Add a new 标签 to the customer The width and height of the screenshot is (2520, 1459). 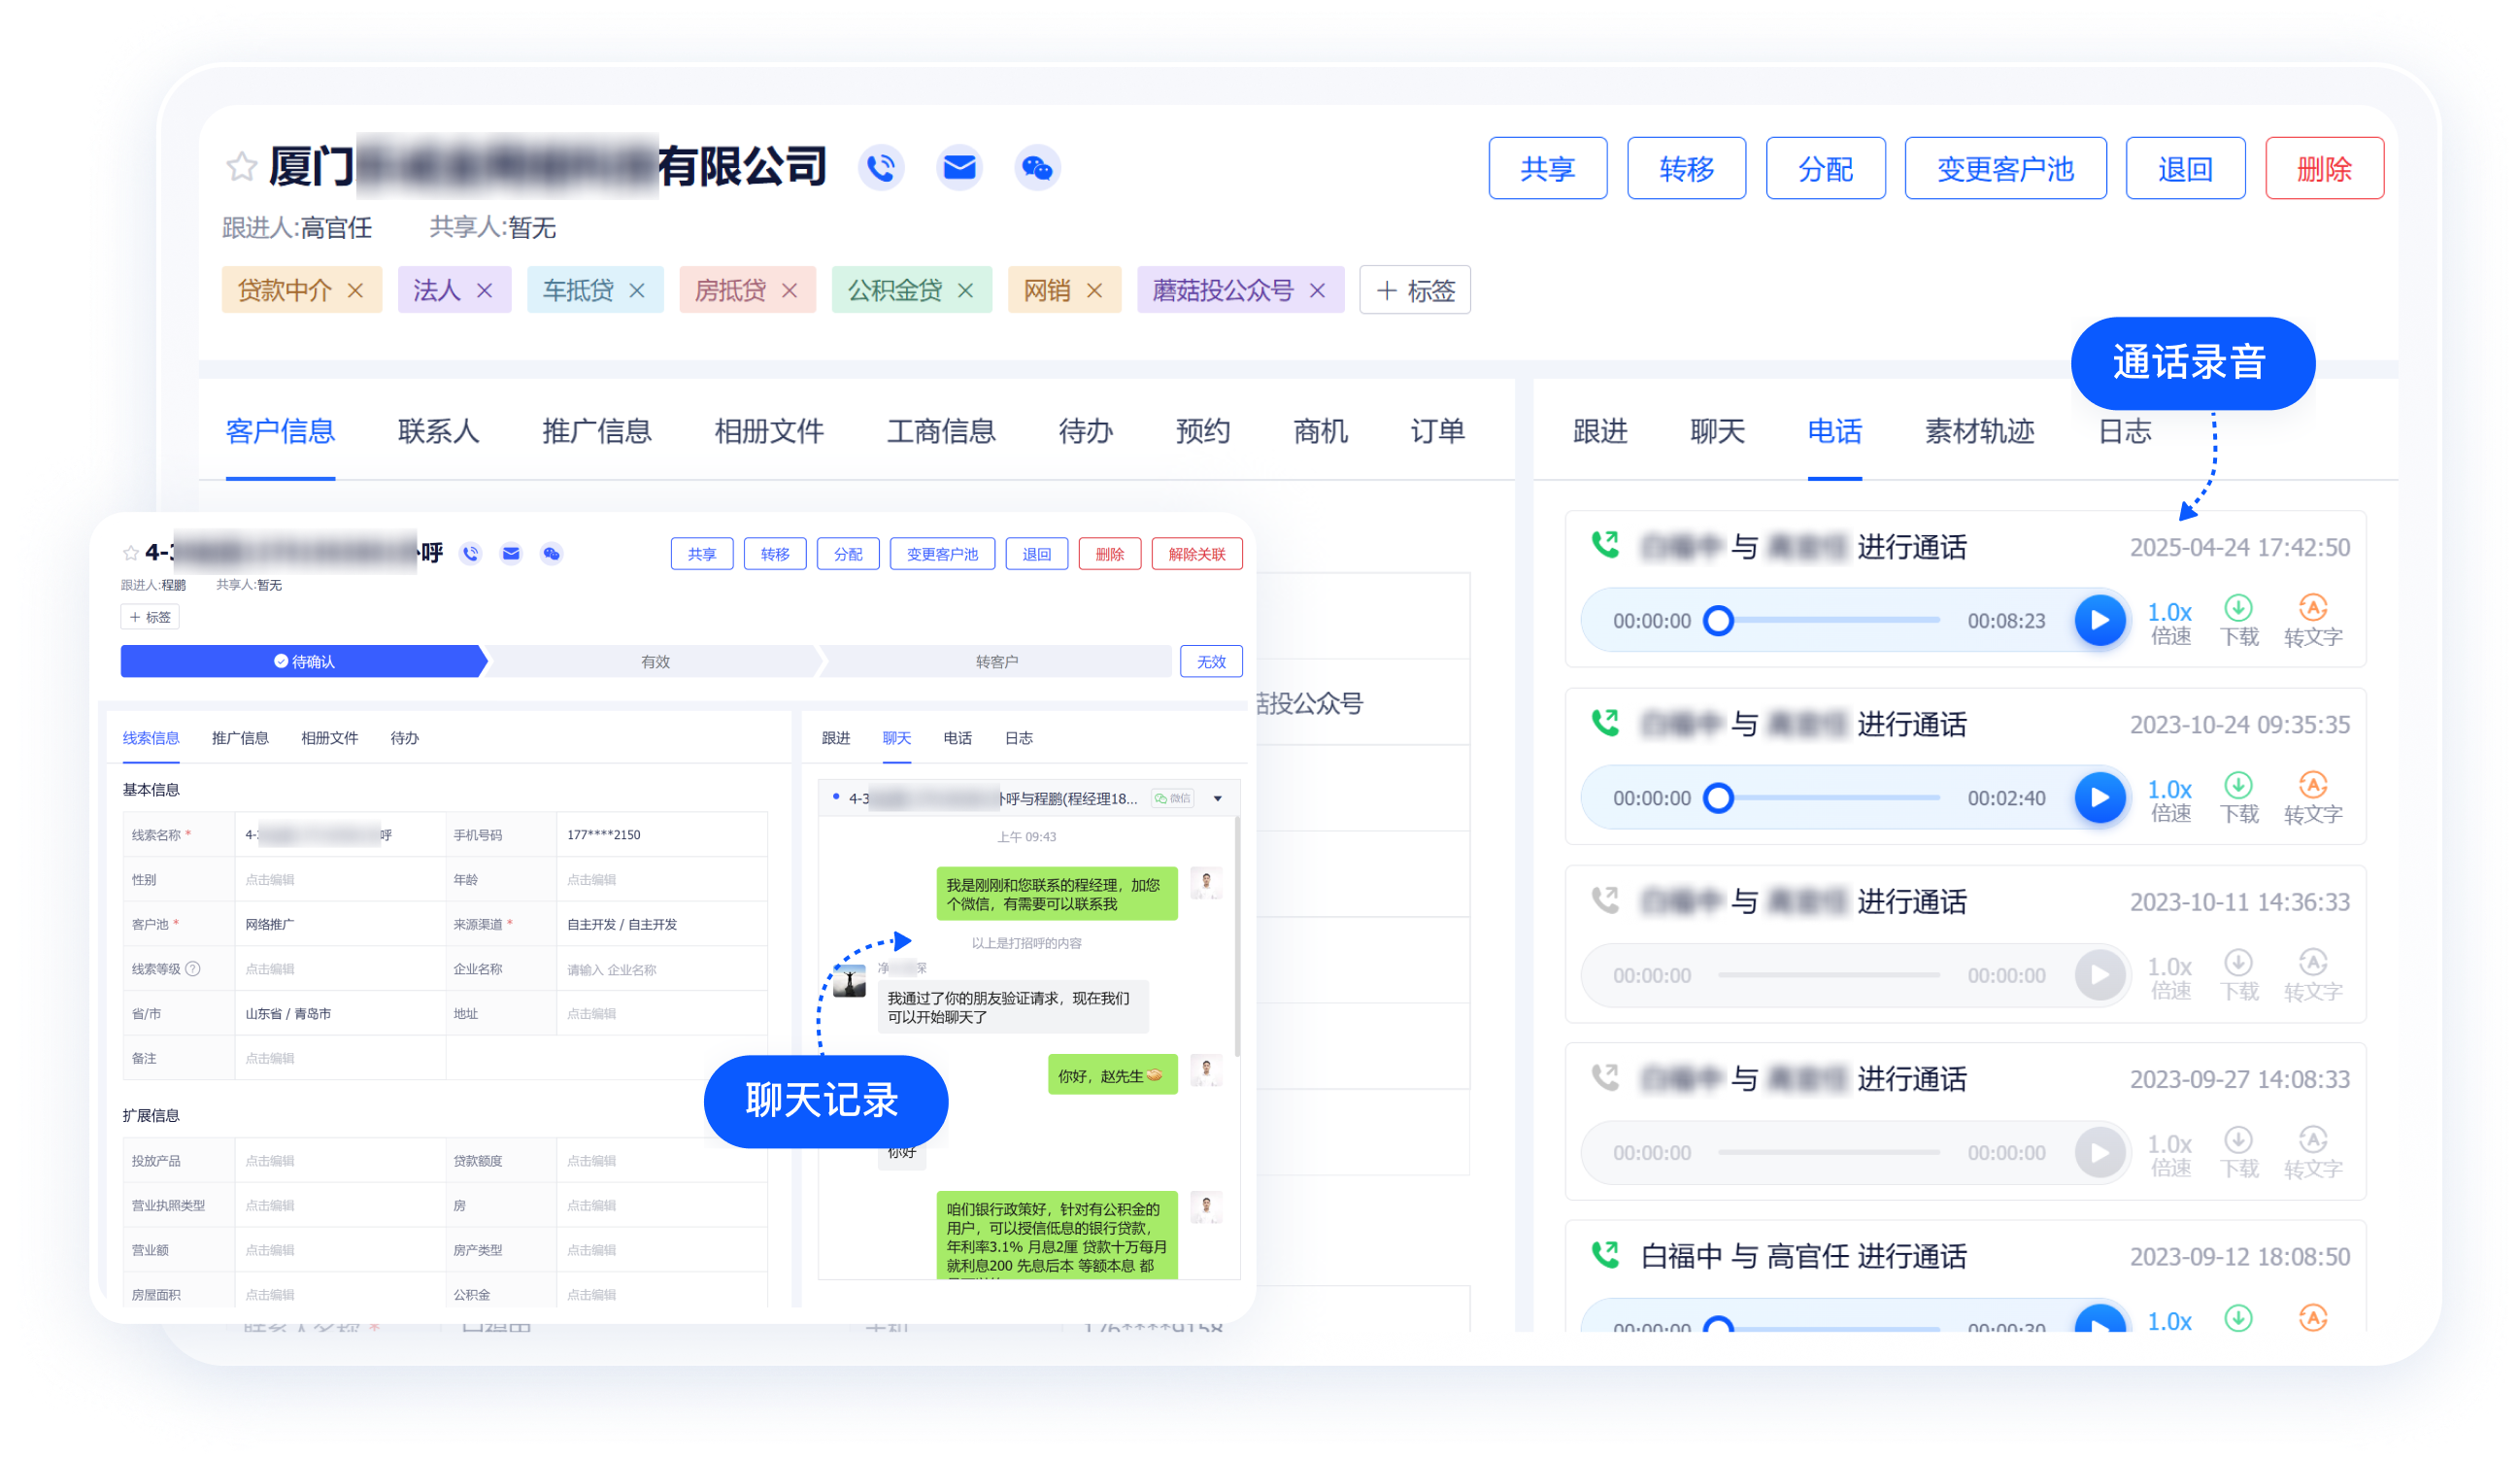[x=1415, y=291]
